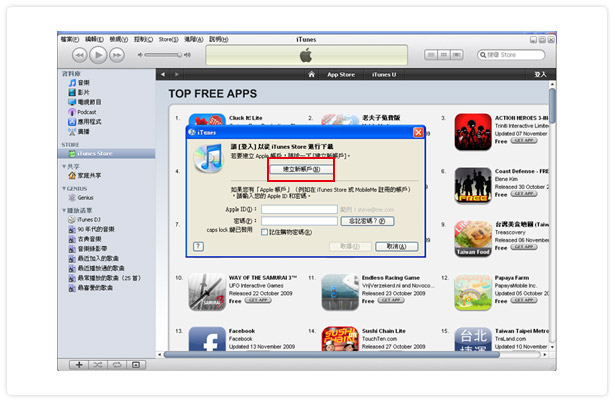Open the dialog's question mark help button
The image size is (615, 403).
[x=198, y=246]
